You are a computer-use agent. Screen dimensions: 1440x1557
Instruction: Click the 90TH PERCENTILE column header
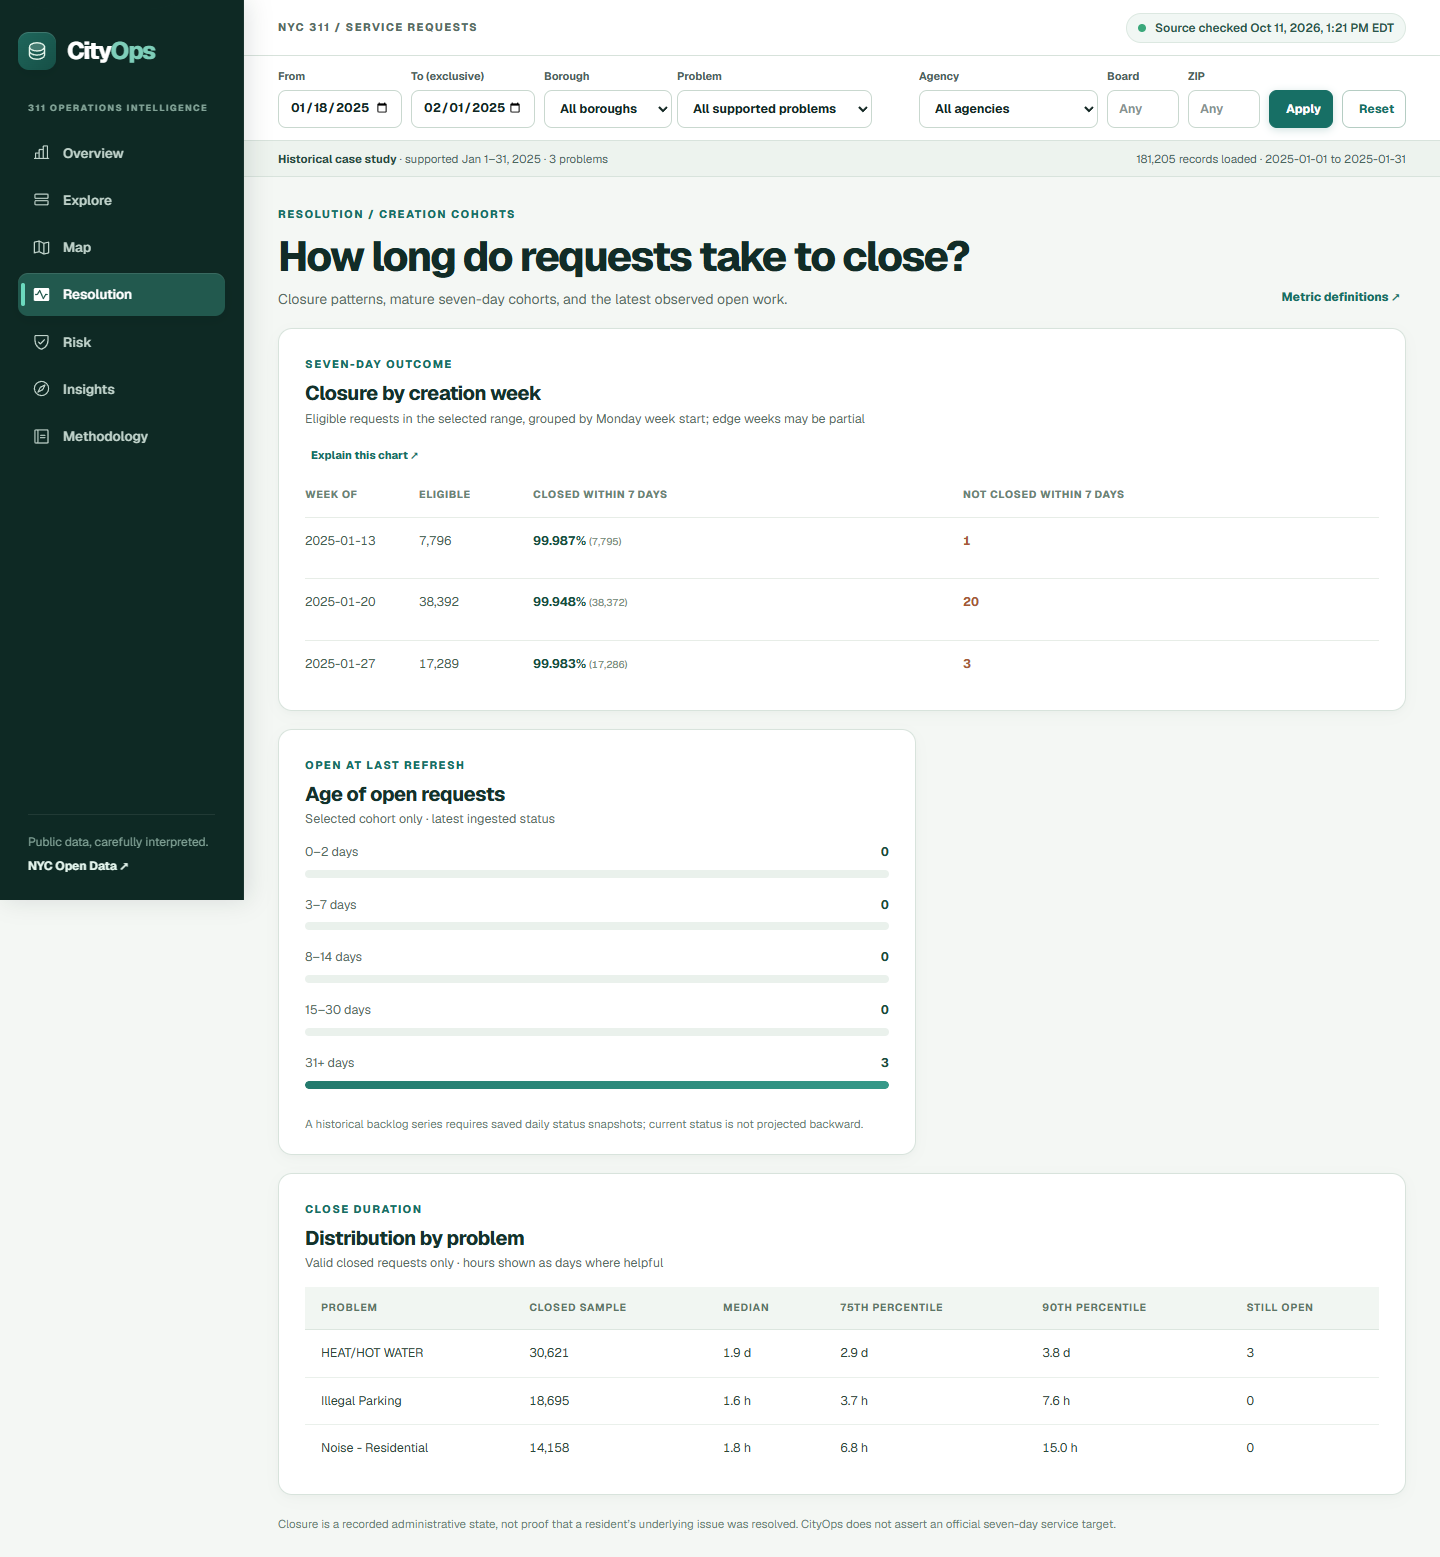point(1094,1308)
